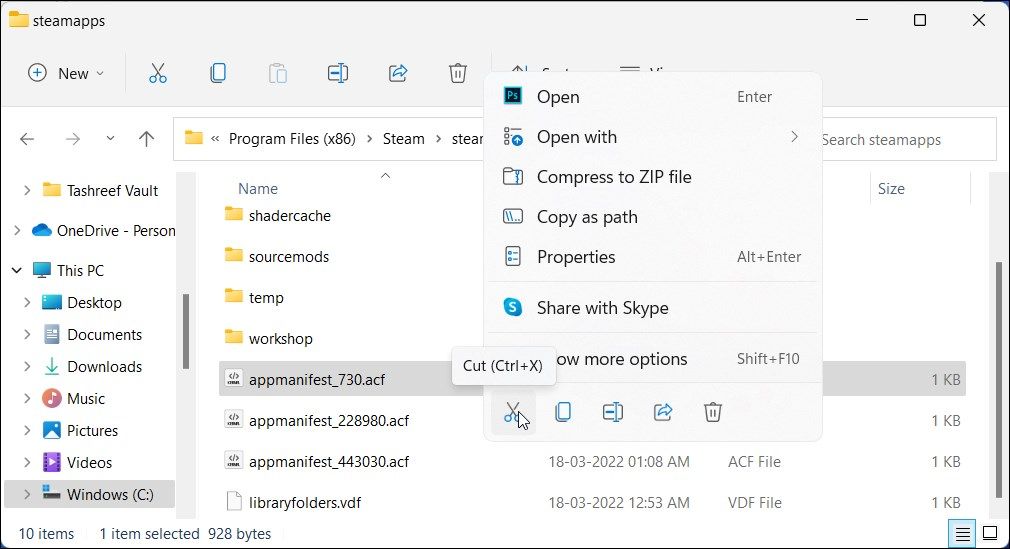1010x549 pixels.
Task: Click the Up directory arrow button
Action: (x=146, y=139)
